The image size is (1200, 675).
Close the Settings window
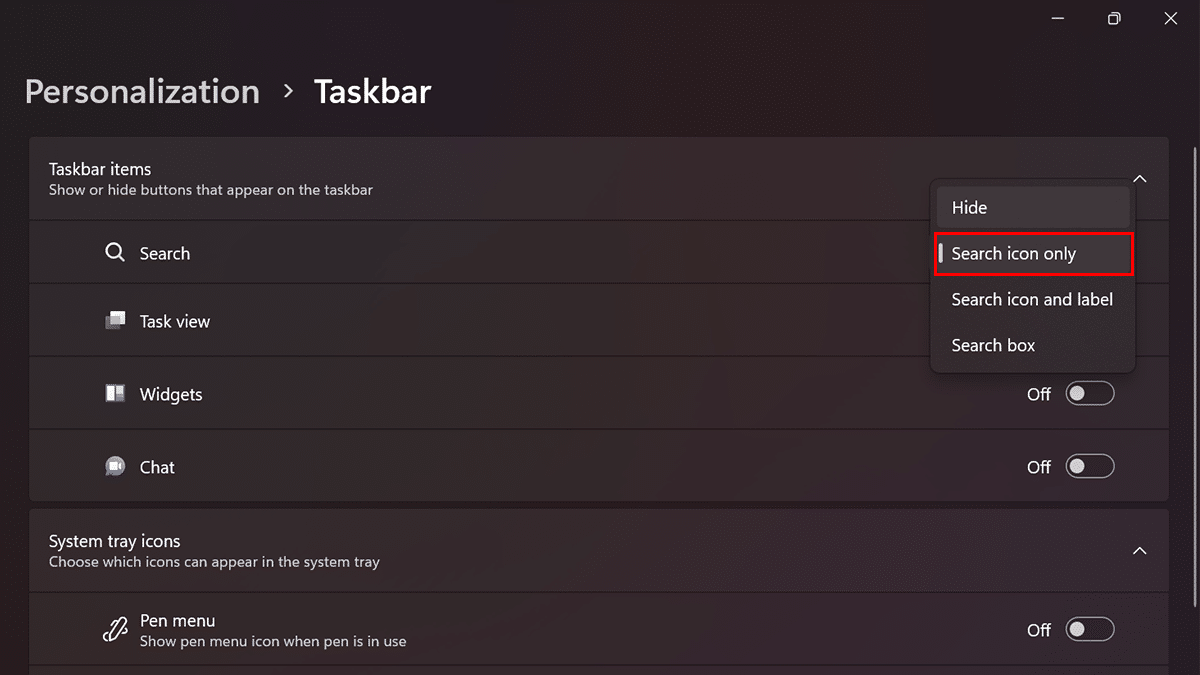pos(1170,19)
